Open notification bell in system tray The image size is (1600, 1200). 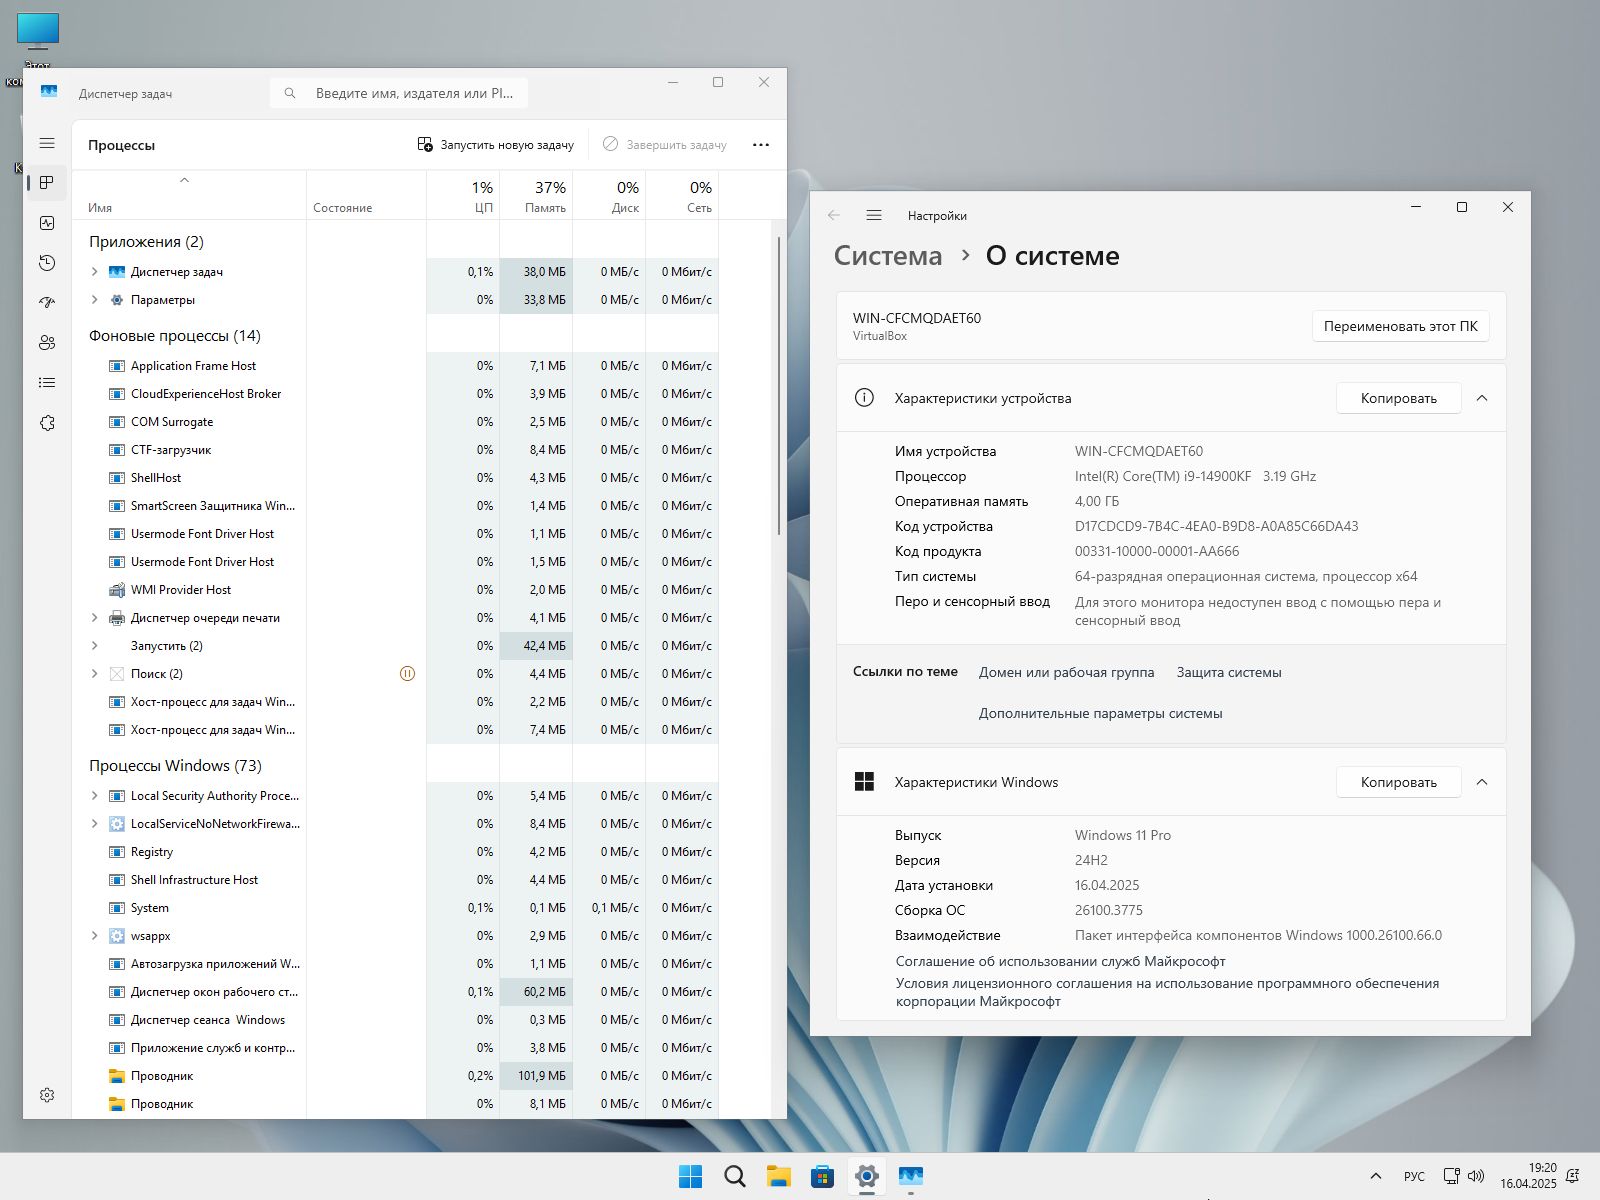[1573, 1176]
